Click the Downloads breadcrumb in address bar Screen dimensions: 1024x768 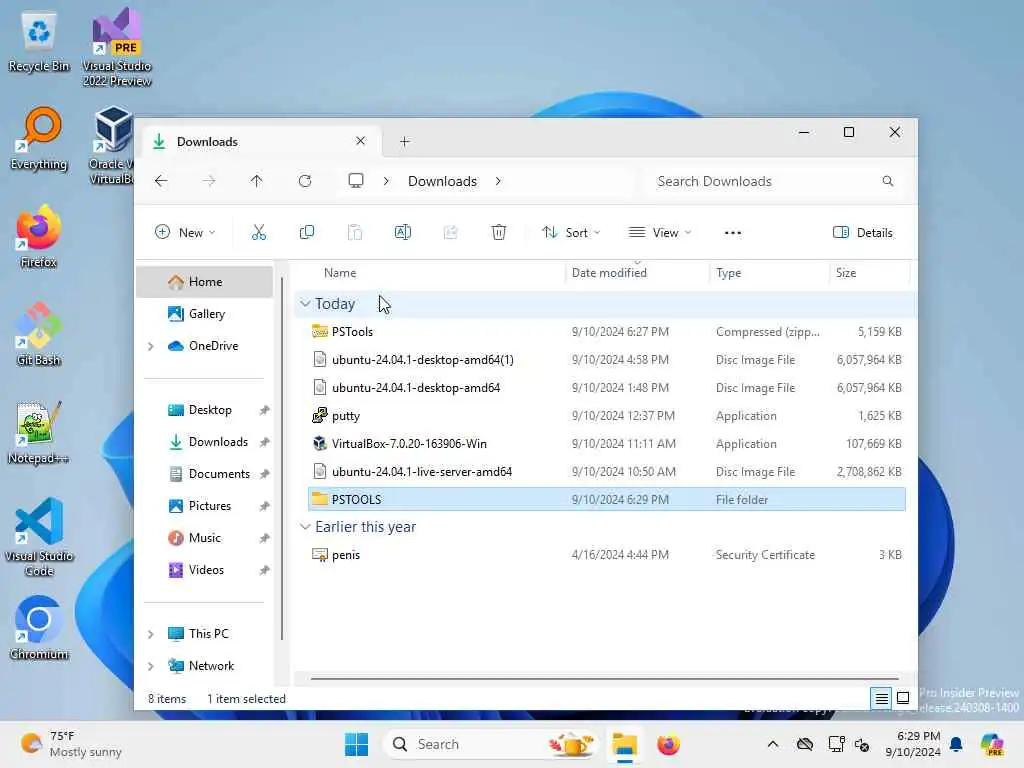[x=442, y=181]
